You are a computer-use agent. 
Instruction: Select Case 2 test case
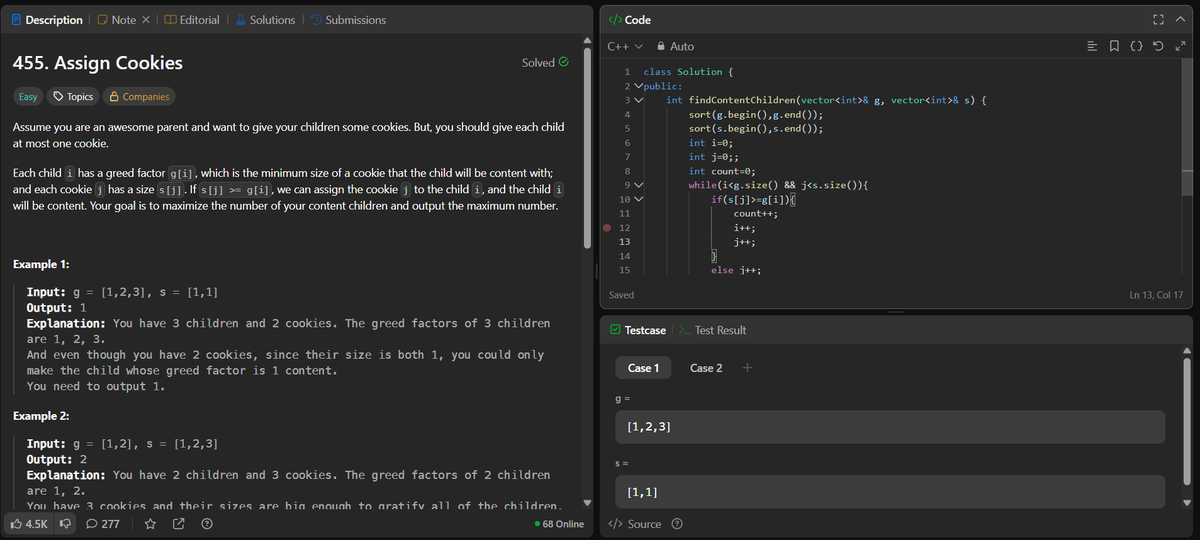706,368
